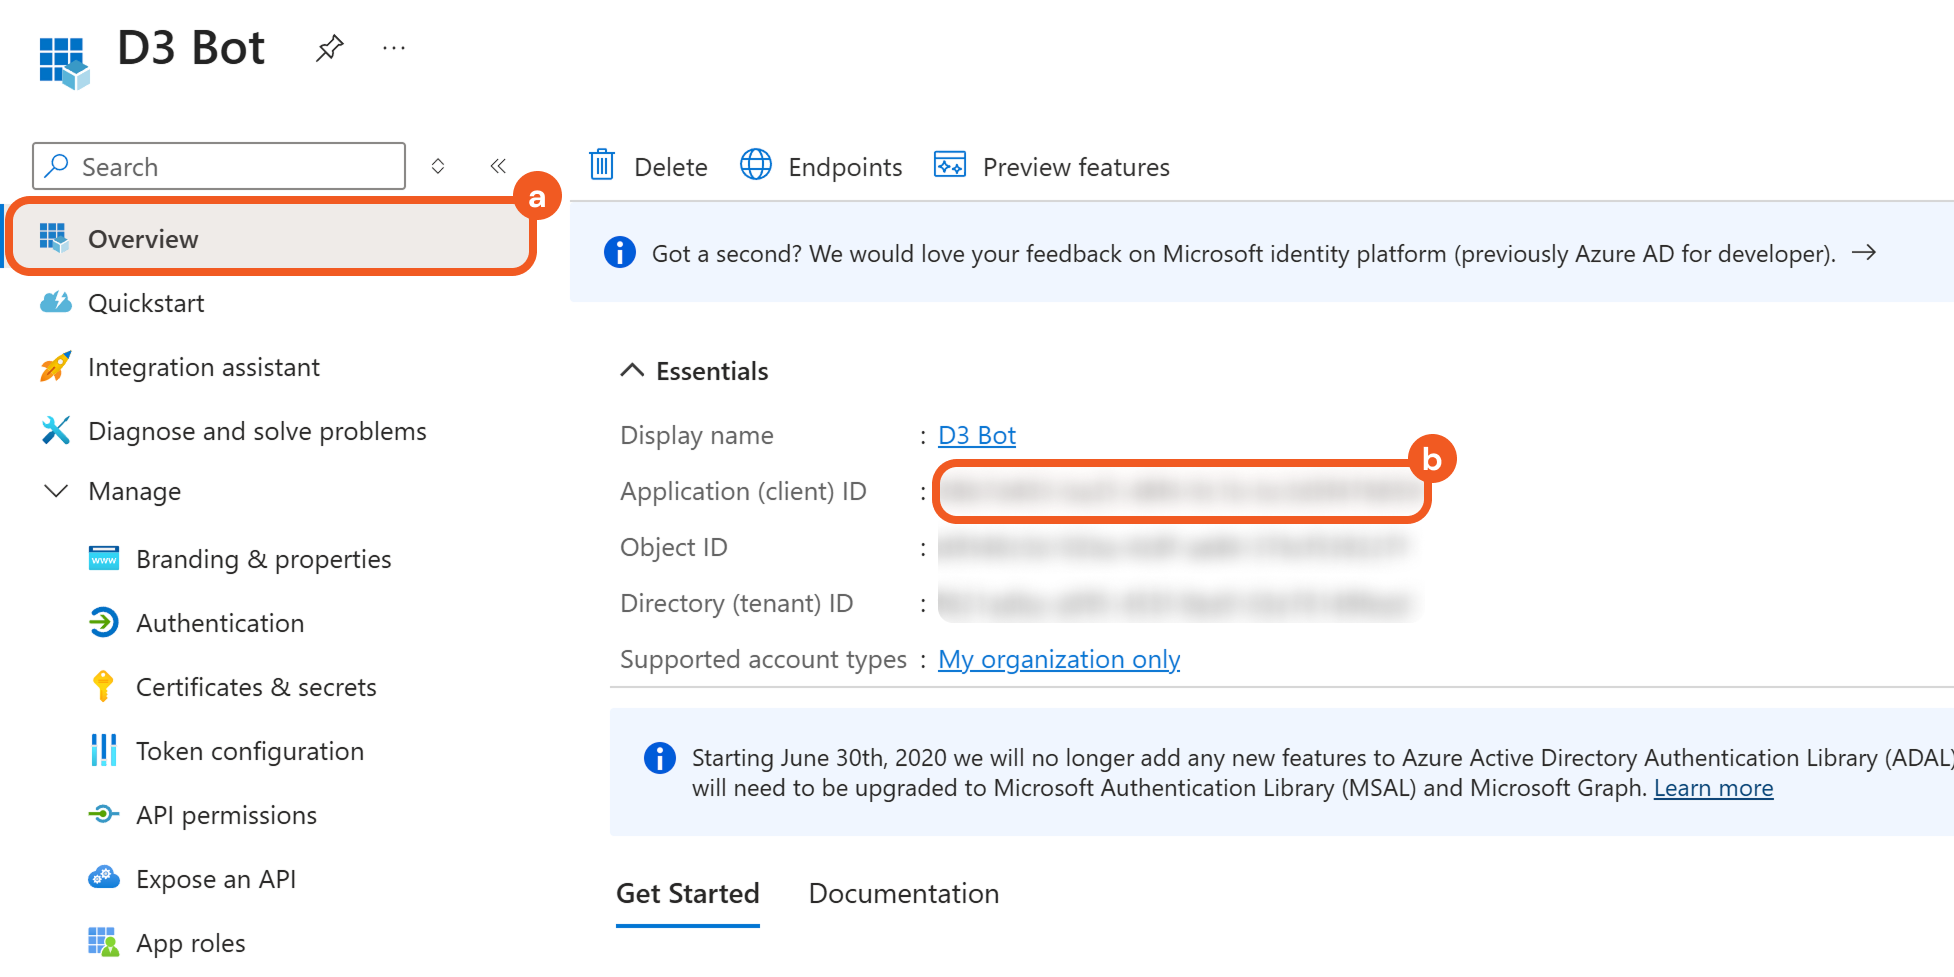Click the D3 Bot display name link

click(x=976, y=435)
